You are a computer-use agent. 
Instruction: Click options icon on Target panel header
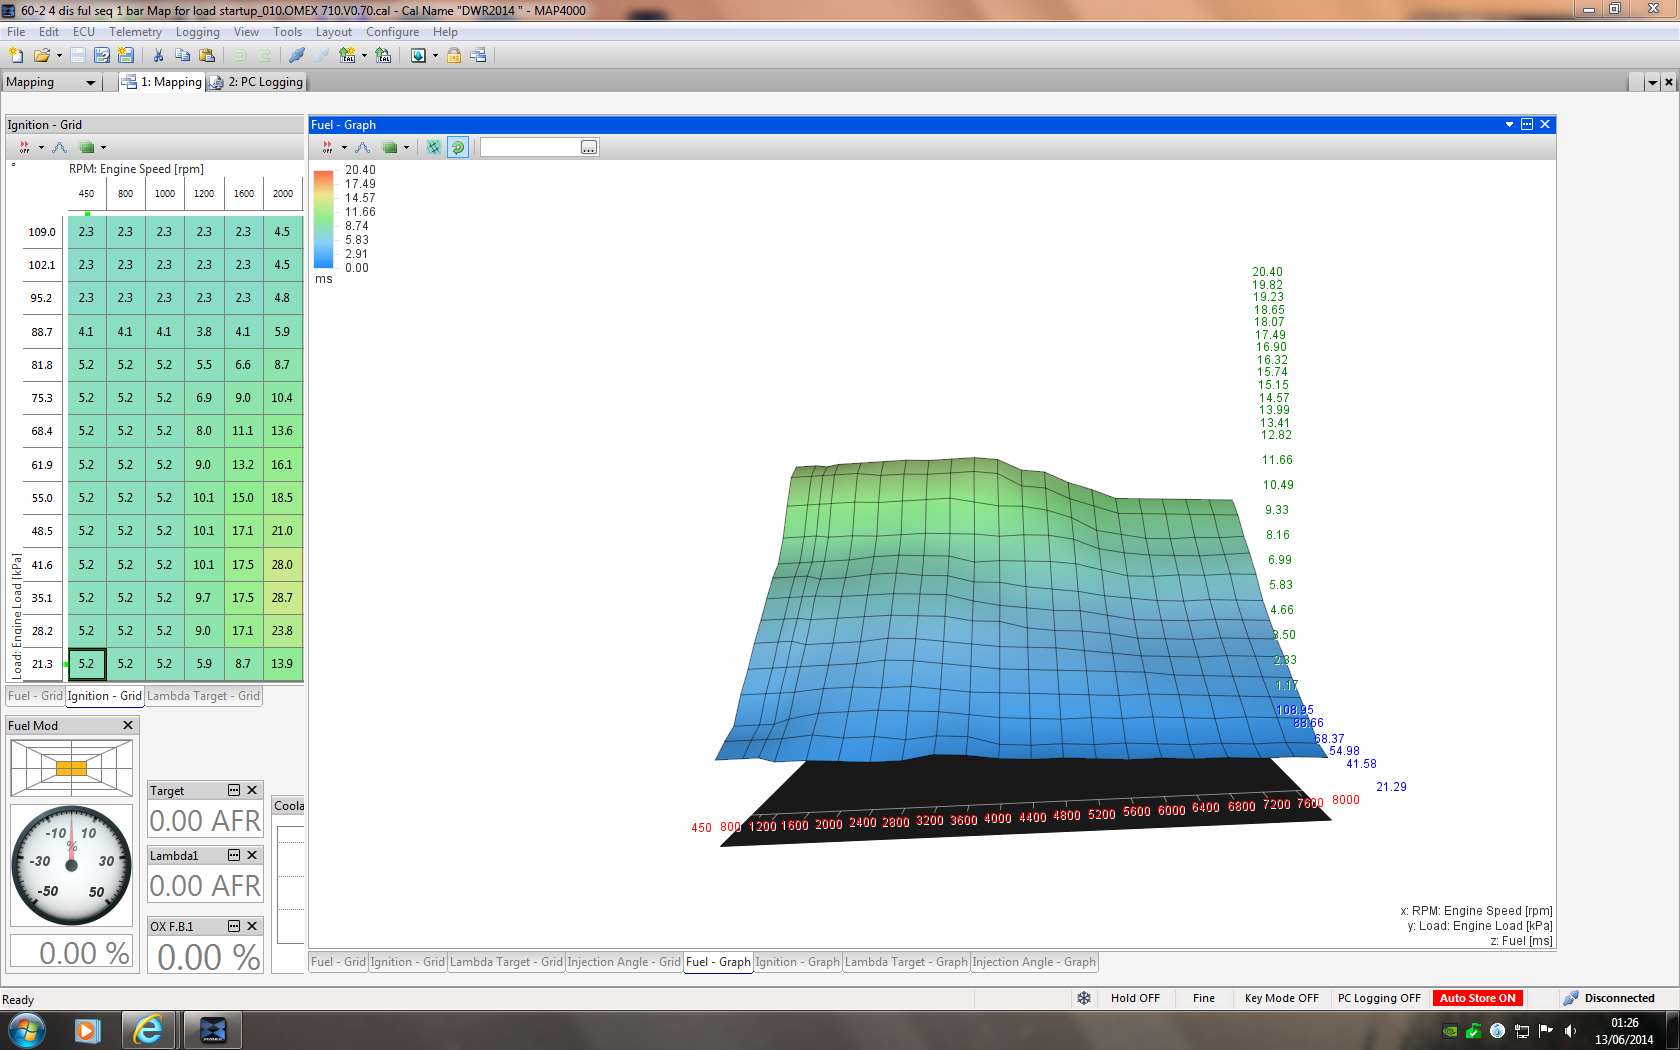coord(234,790)
